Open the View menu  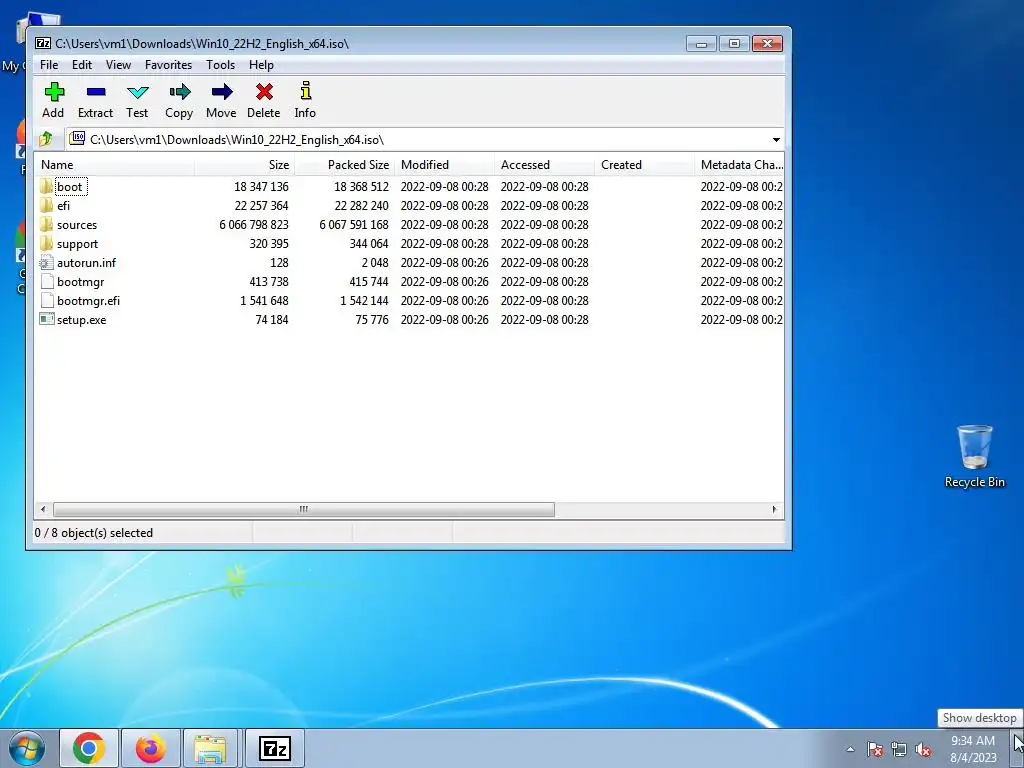(x=118, y=65)
